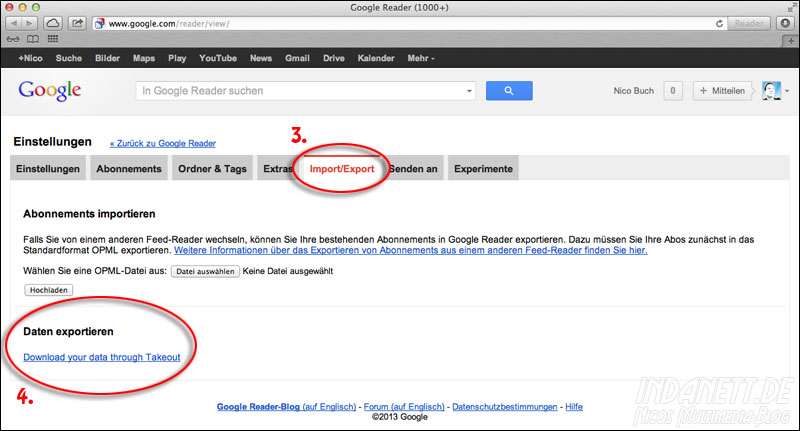Screen dimensions: 800x431
Task: Open the profile avatar picture
Action: point(771,91)
